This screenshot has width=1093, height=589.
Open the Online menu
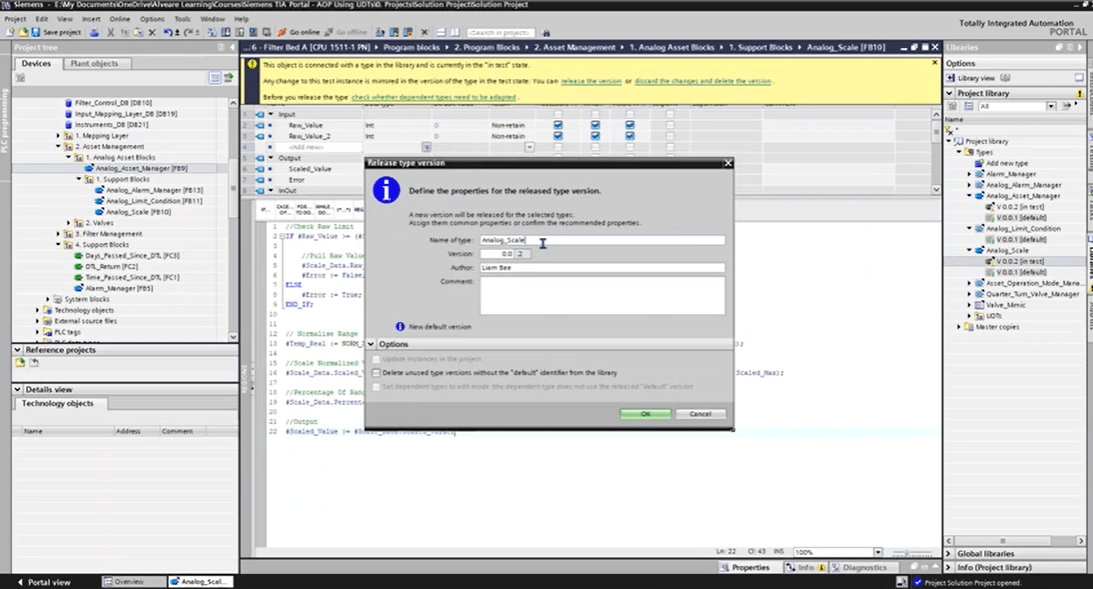tap(119, 19)
